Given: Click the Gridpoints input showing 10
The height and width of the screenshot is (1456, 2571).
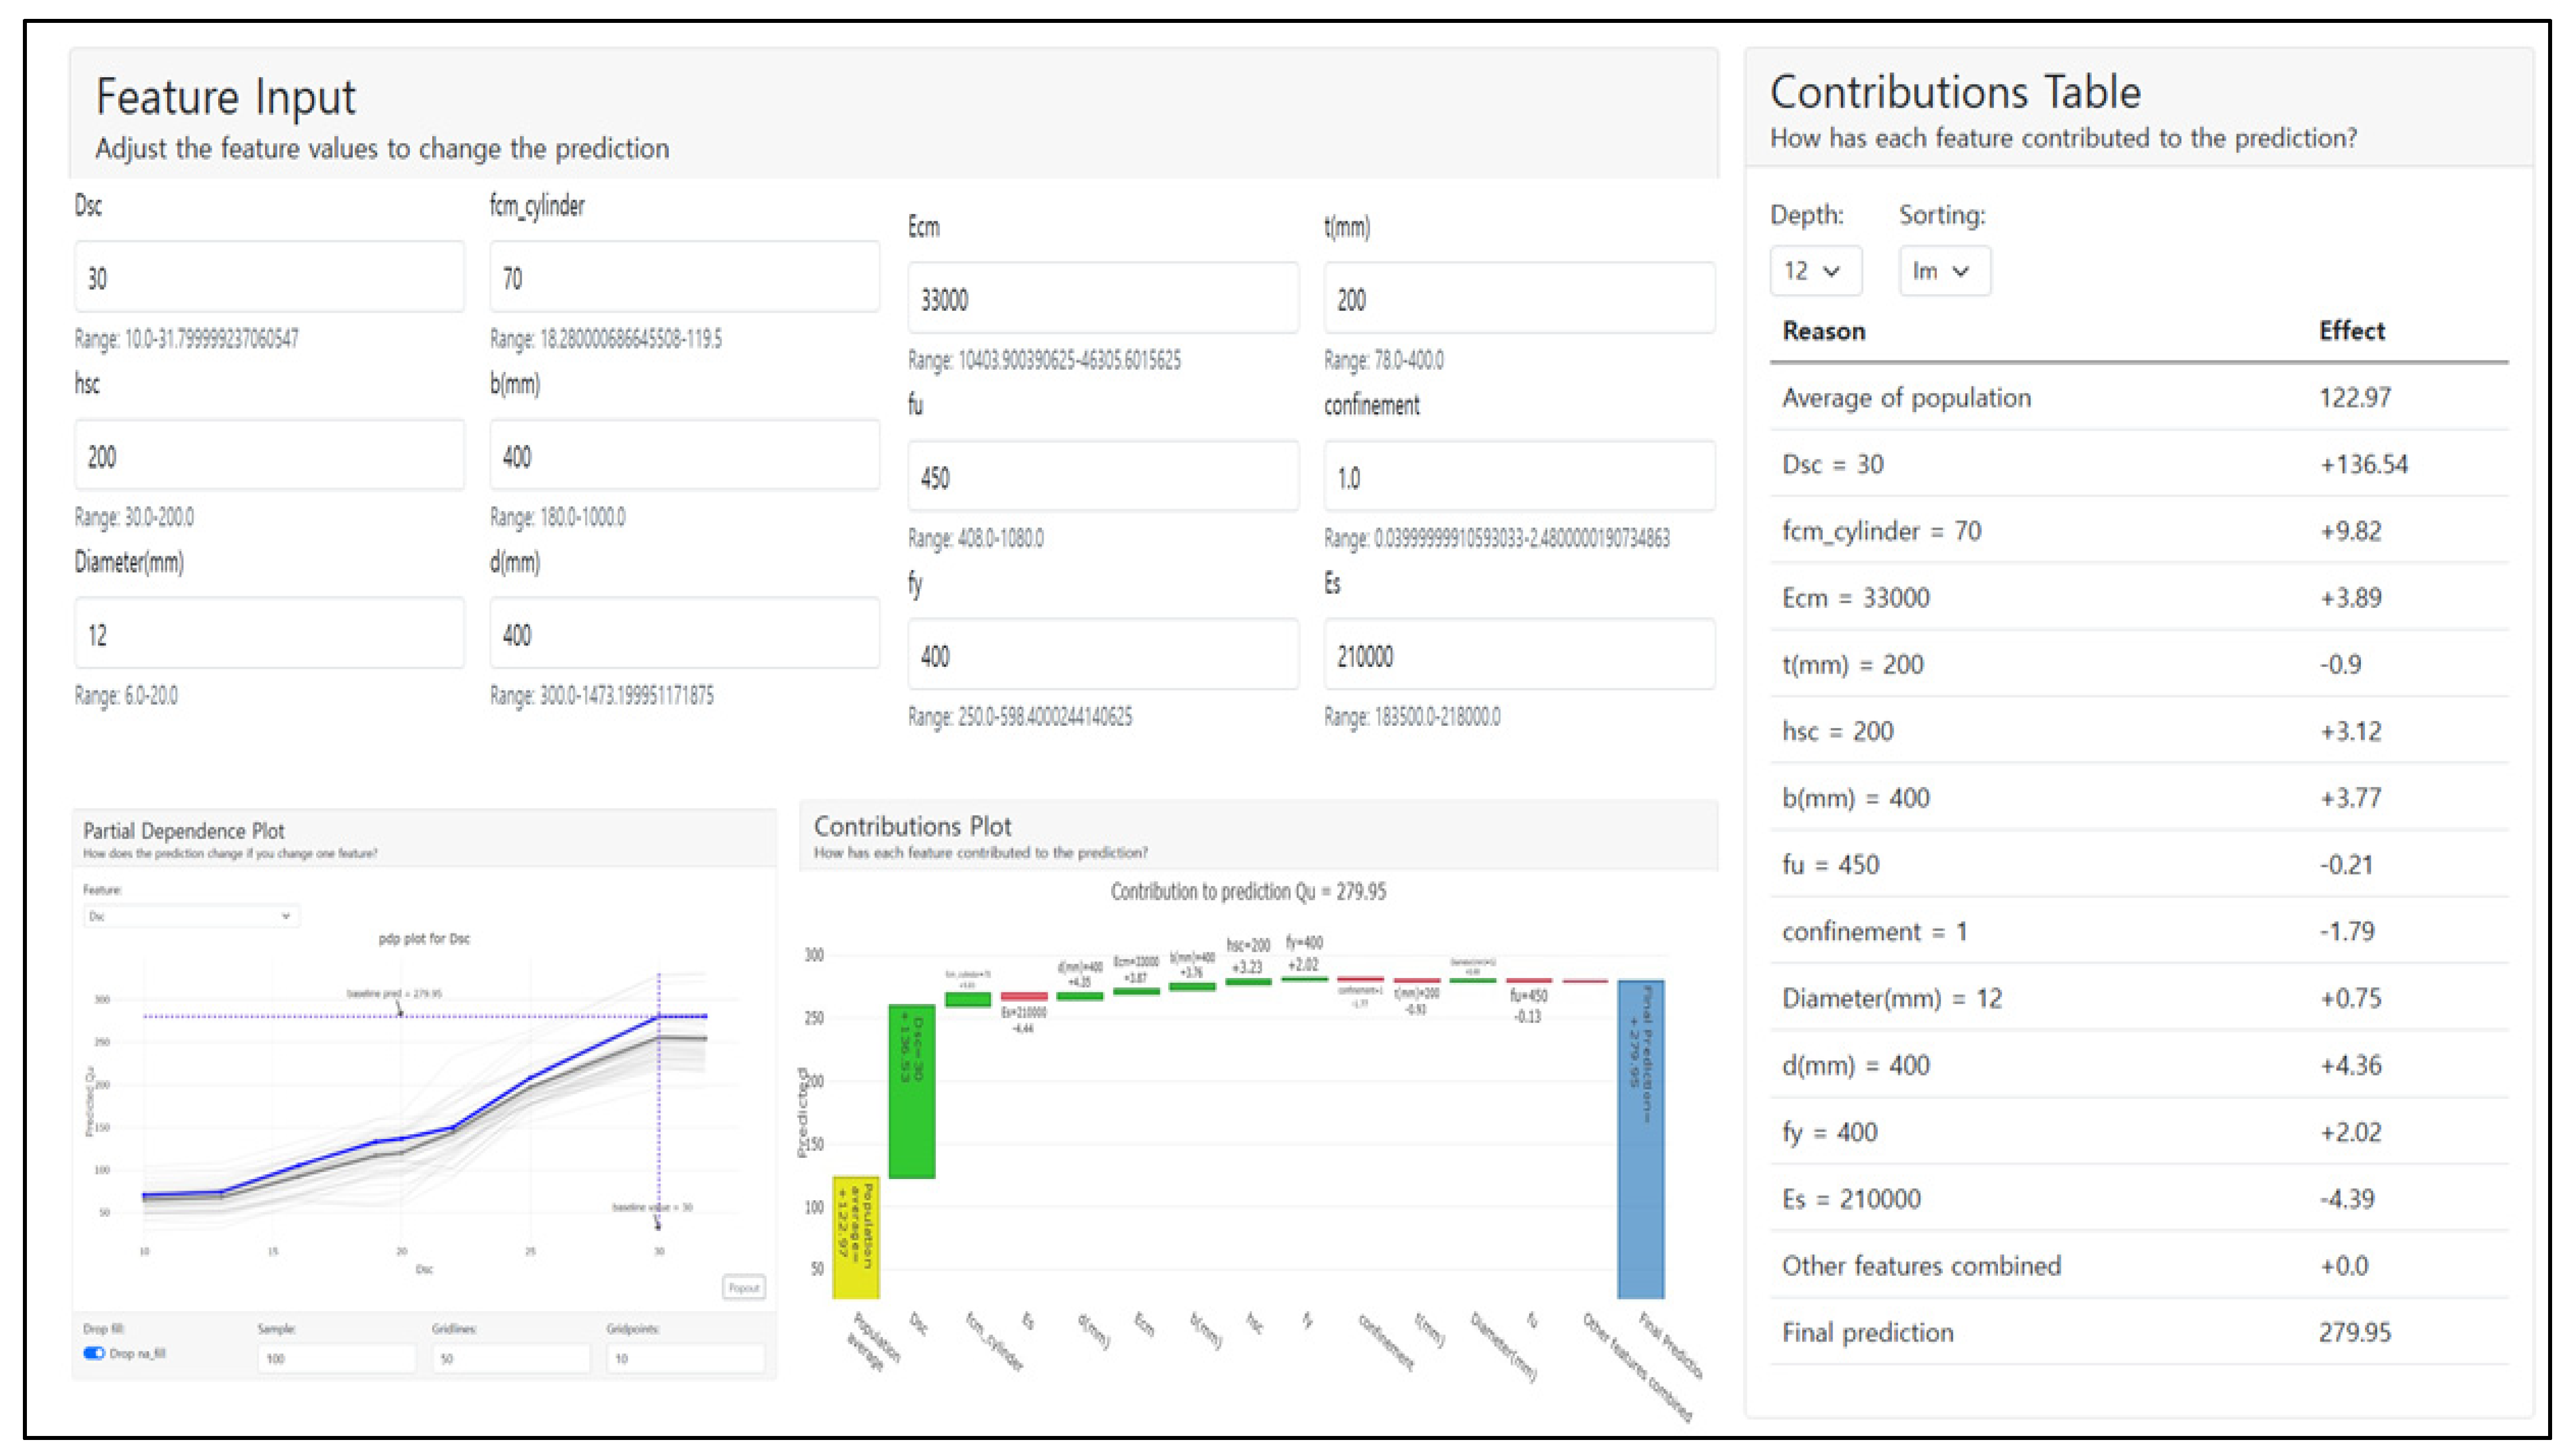Looking at the screenshot, I should click(x=685, y=1358).
